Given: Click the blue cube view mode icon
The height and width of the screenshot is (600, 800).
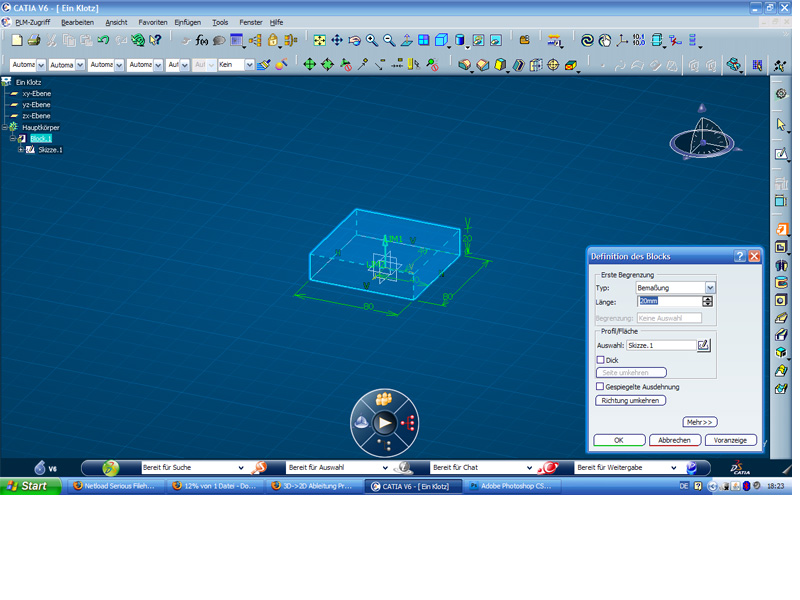Looking at the screenshot, I should point(441,40).
